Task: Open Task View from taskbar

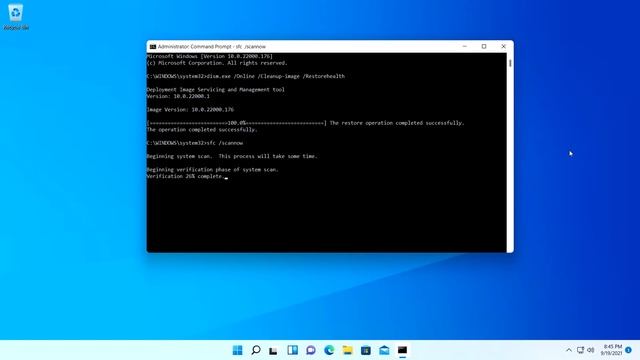Action: (273, 350)
